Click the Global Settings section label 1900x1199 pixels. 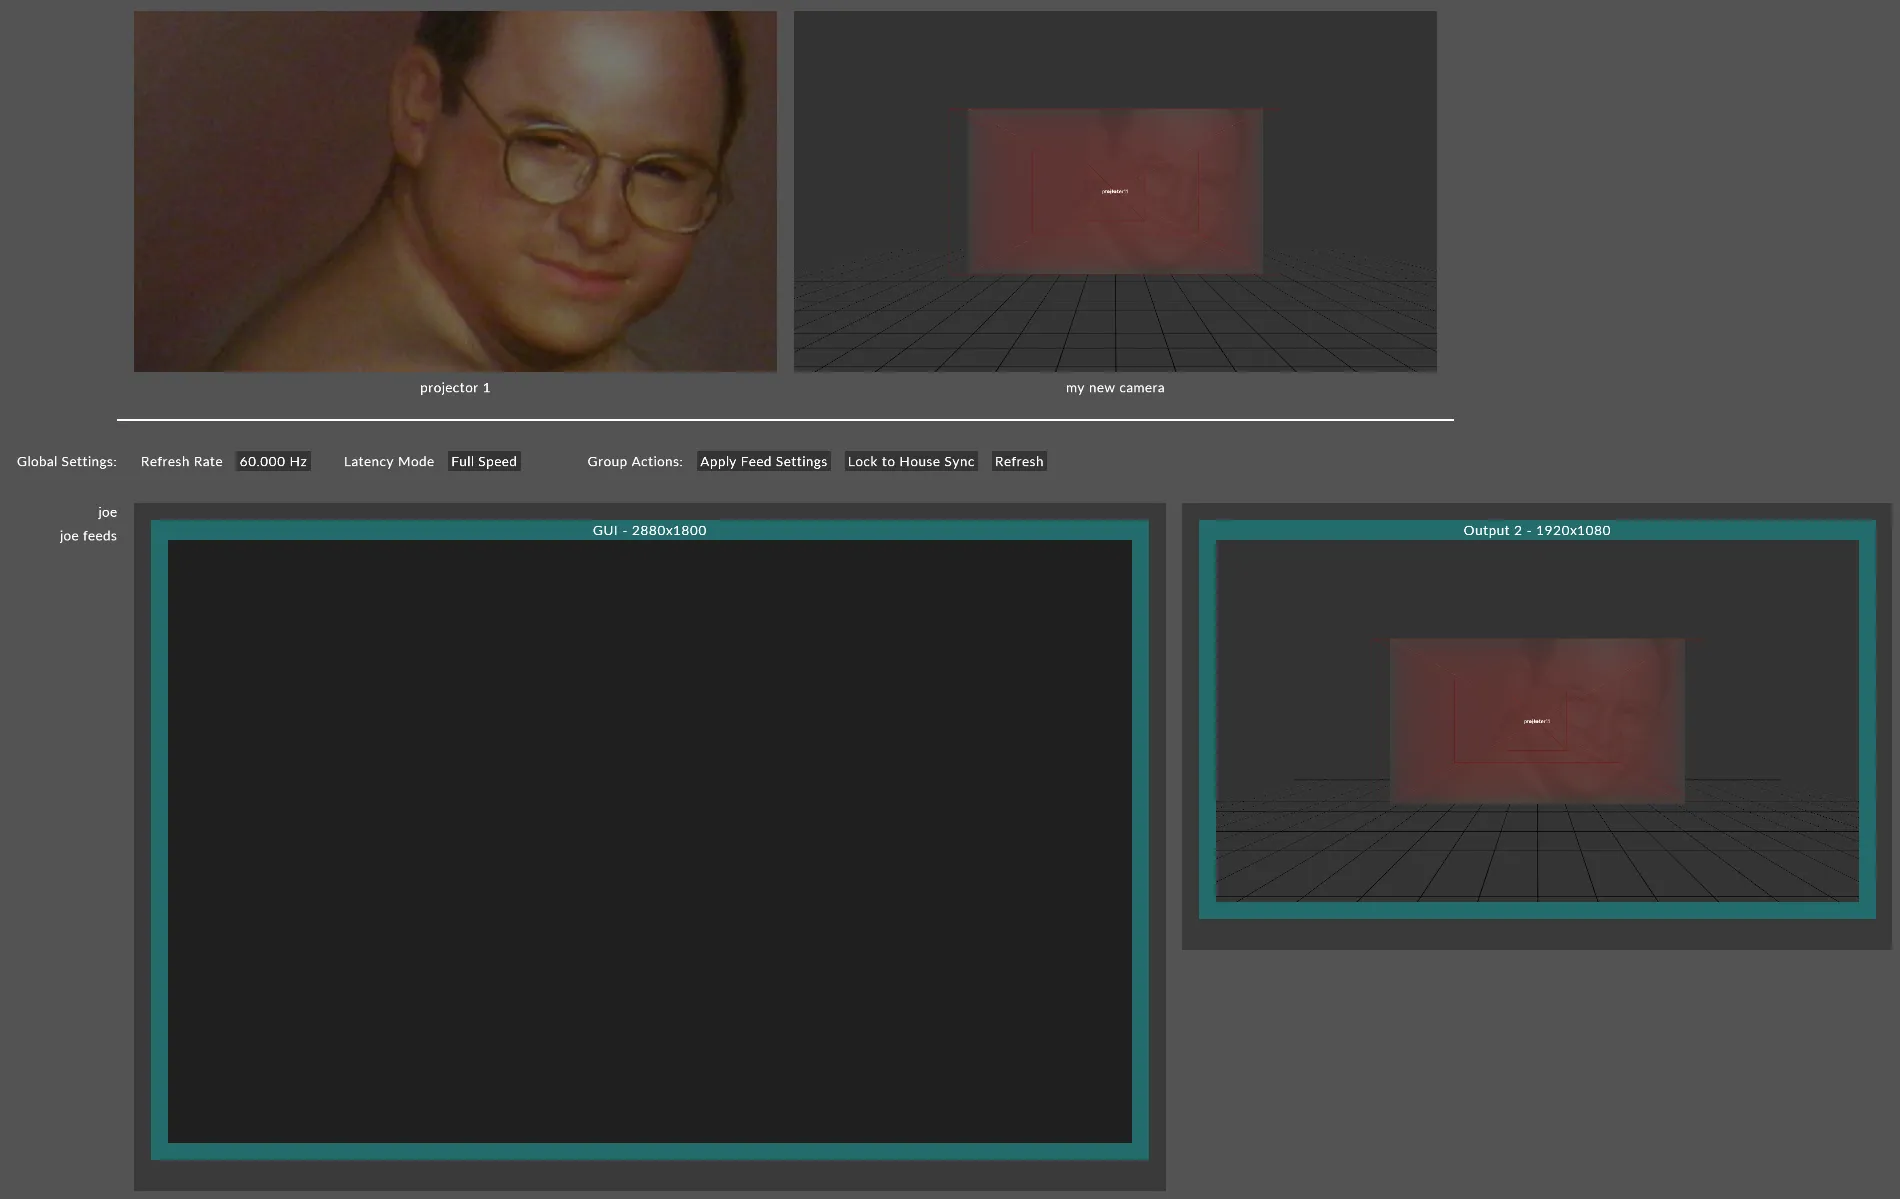tap(66, 461)
